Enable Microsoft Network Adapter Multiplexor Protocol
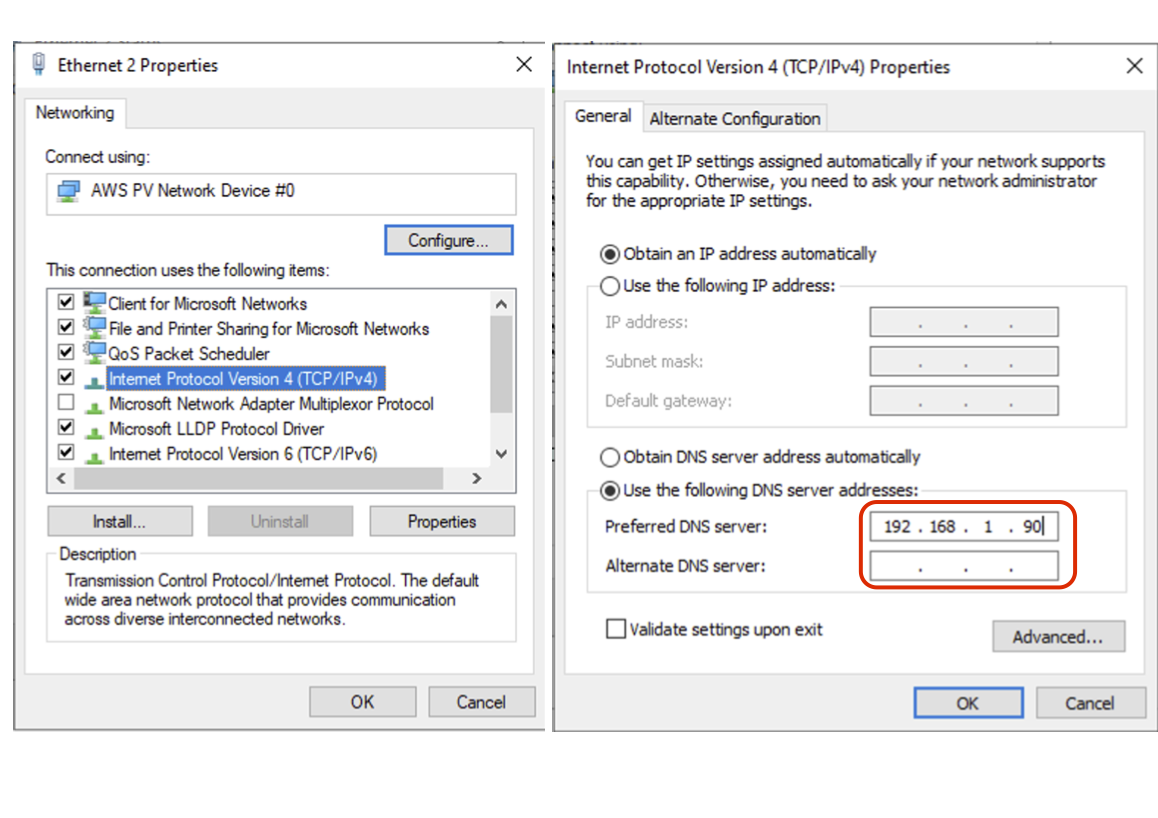The image size is (1158, 818). pyautogui.click(x=65, y=403)
